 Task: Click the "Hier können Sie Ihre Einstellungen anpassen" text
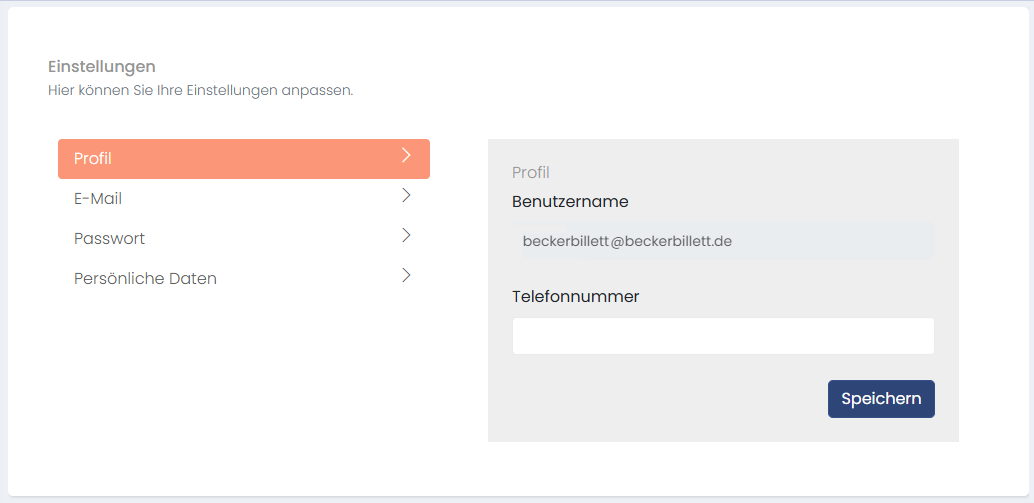[200, 91]
